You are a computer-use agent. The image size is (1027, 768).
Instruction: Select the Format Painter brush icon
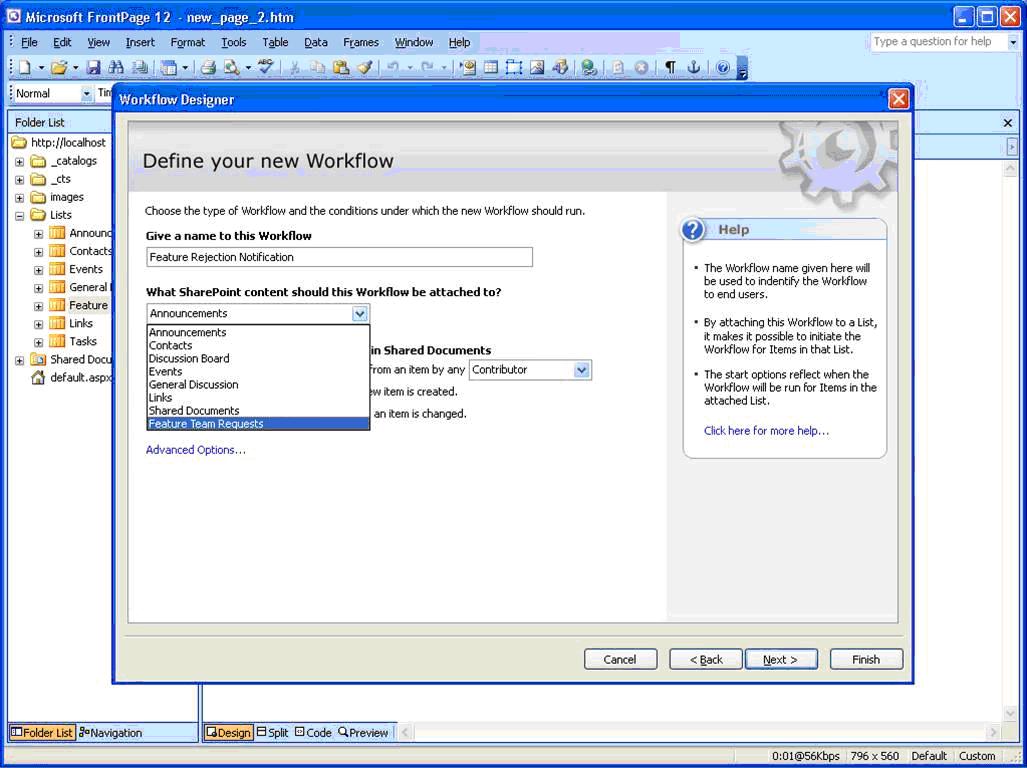(365, 67)
